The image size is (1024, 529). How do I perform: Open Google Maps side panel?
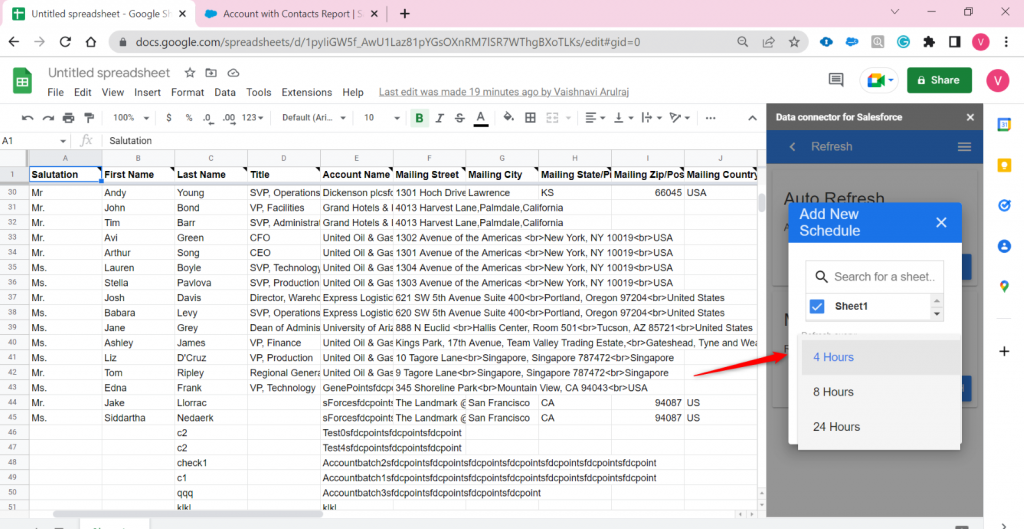(1004, 286)
